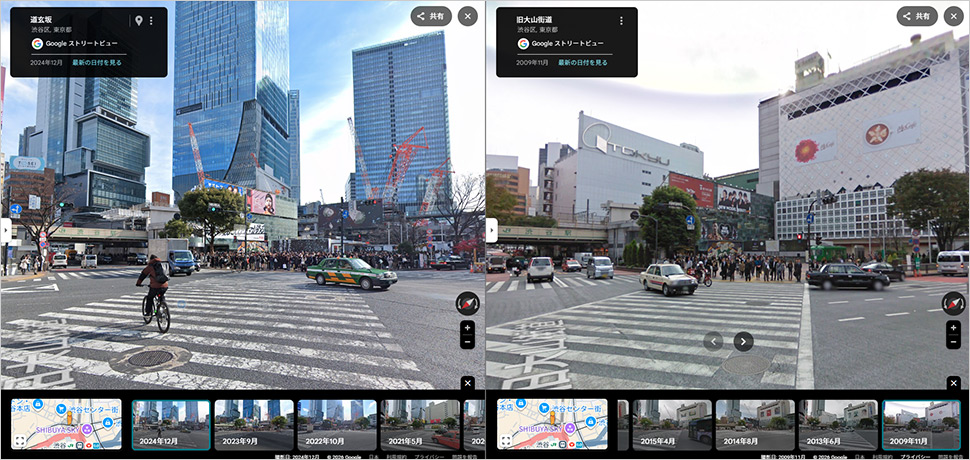Image resolution: width=970 pixels, height=460 pixels.
Task: Click the compass in the 2024 view
Action: [x=468, y=304]
